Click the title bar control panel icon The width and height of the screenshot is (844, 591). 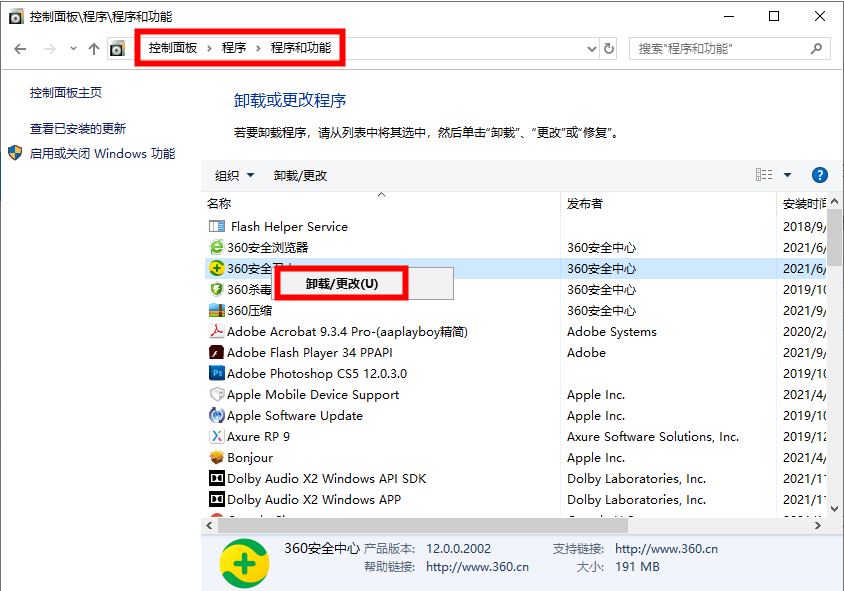(16, 17)
